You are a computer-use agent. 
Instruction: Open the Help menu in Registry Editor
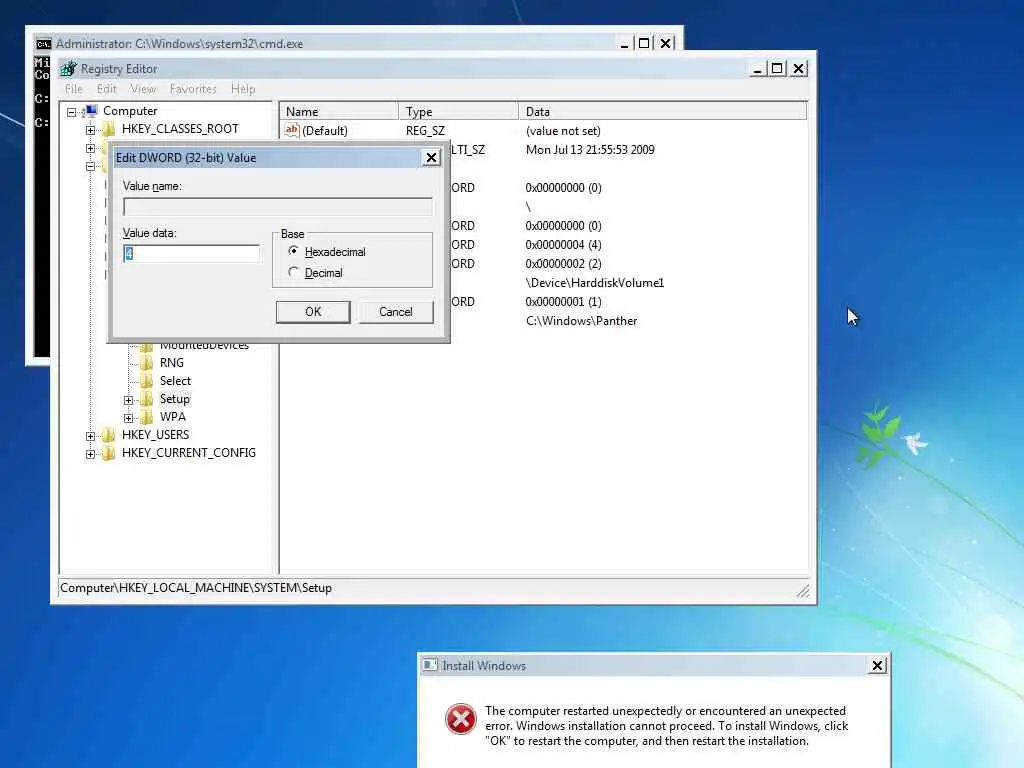point(243,89)
